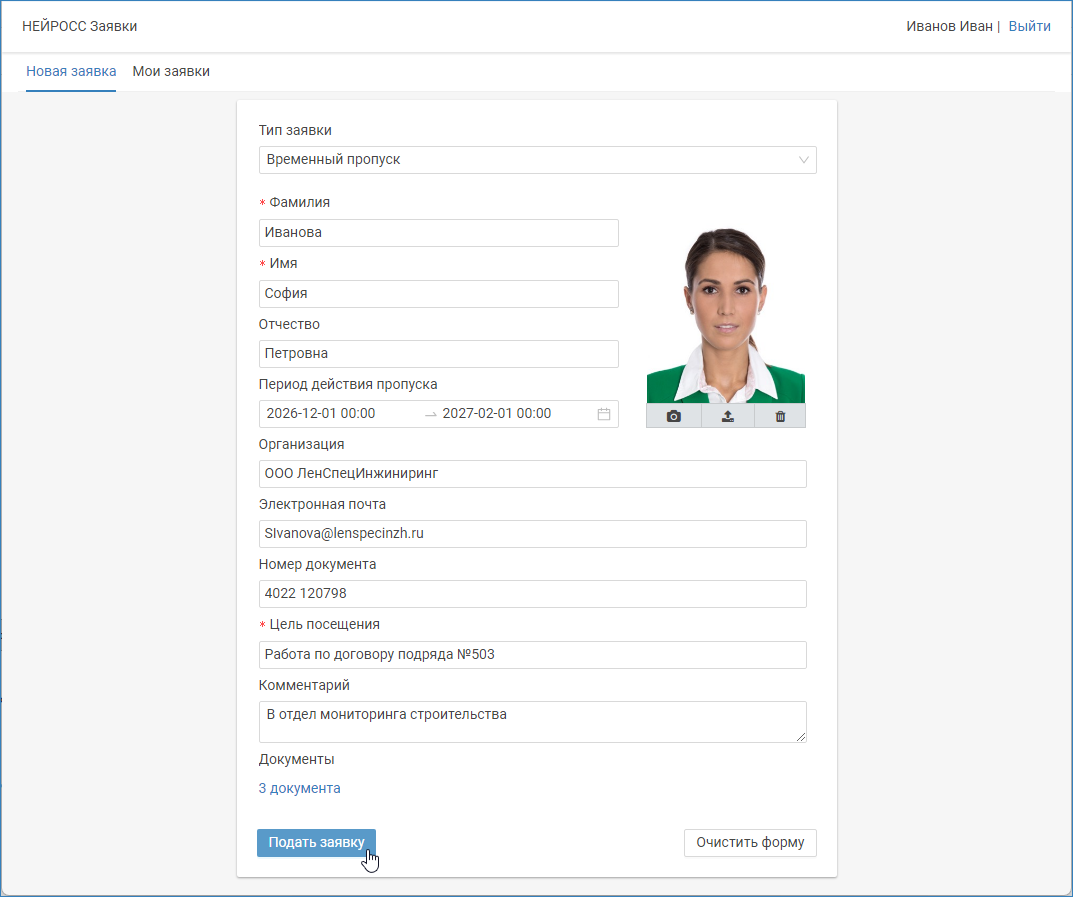Open calendar icon in pass period field
The height and width of the screenshot is (897, 1073).
click(x=604, y=414)
